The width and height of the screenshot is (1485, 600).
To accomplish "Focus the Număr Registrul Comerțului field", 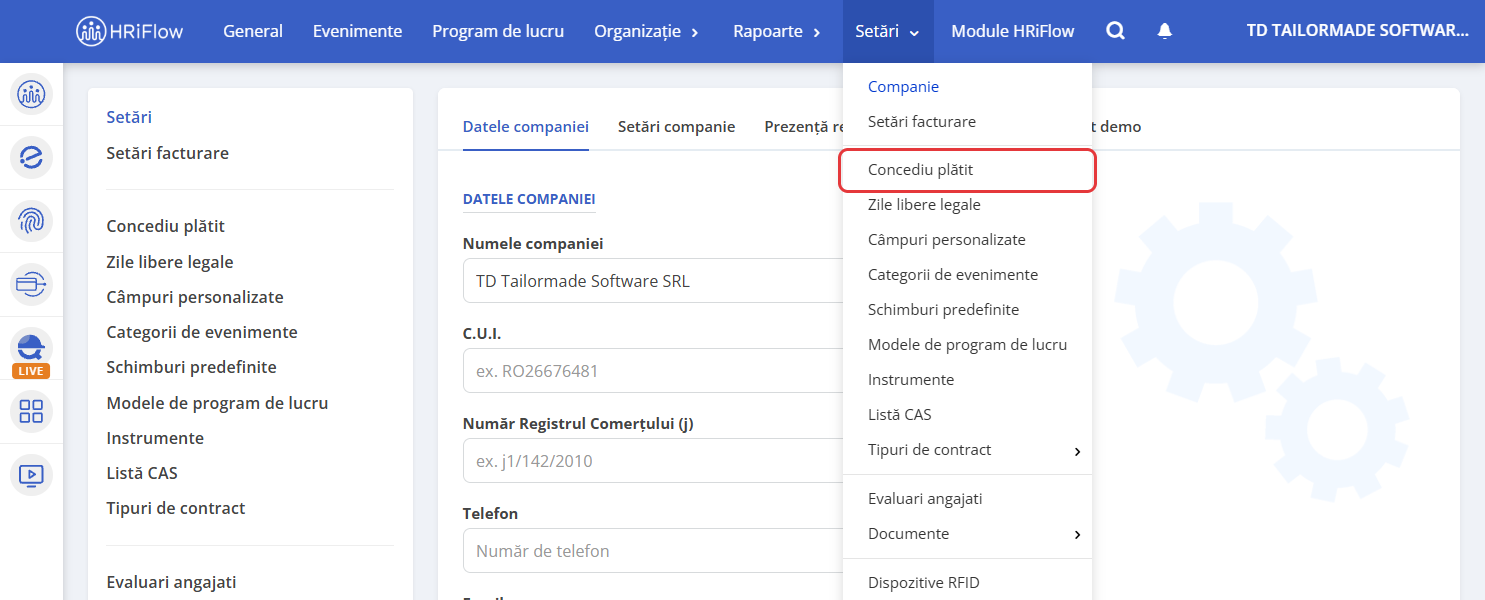I will tap(653, 461).
